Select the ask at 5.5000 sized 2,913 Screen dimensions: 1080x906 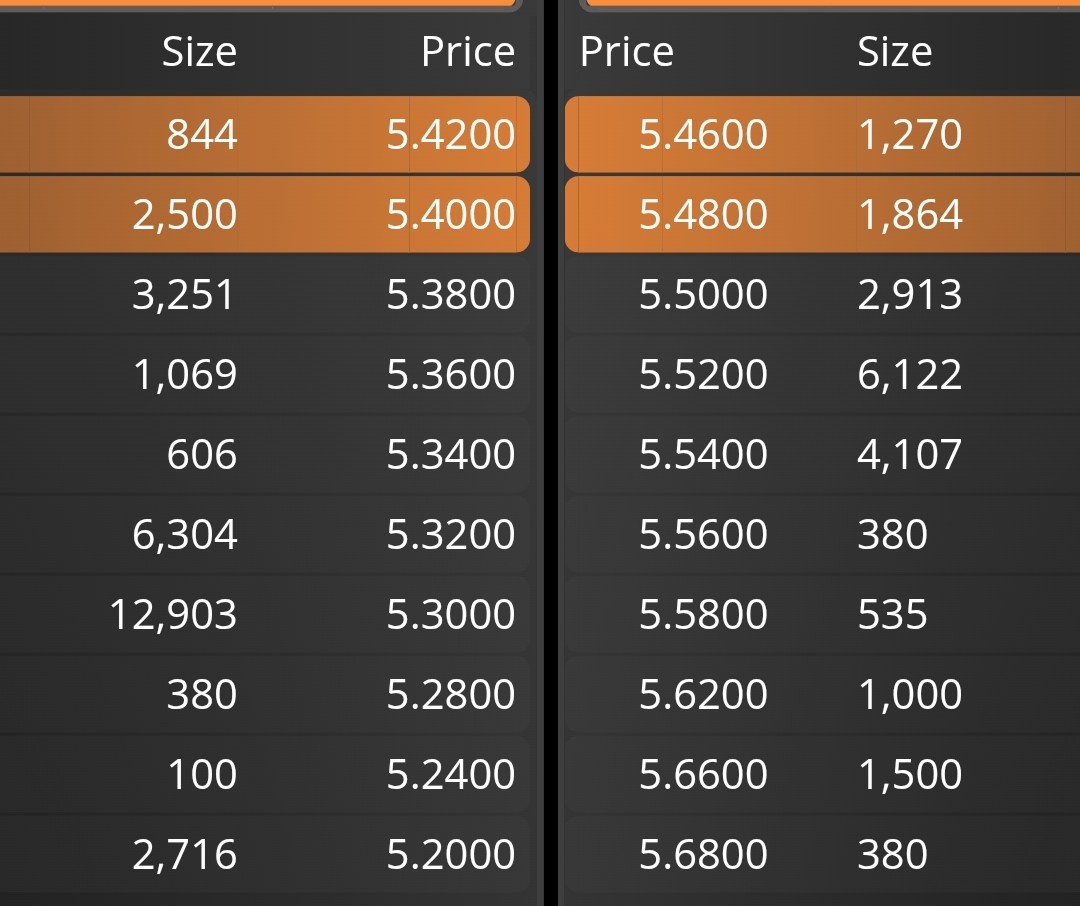point(822,294)
